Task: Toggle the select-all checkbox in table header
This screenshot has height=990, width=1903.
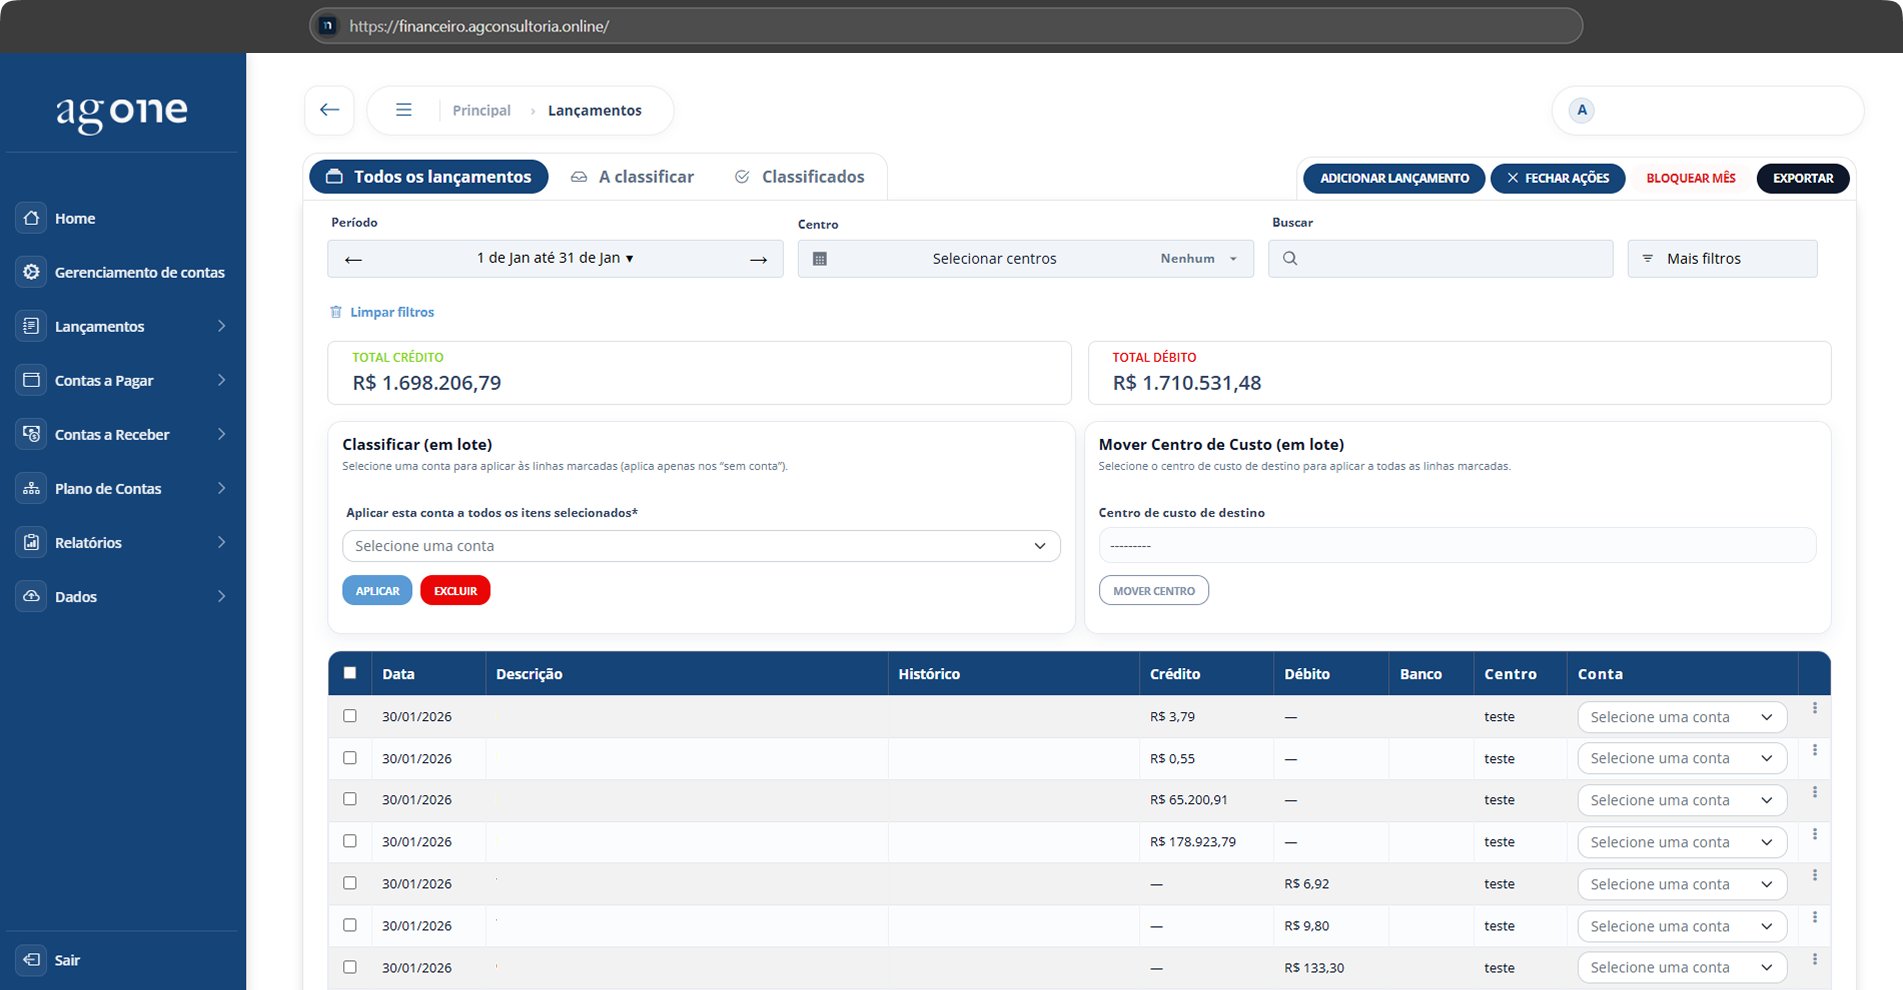Action: pos(350,673)
